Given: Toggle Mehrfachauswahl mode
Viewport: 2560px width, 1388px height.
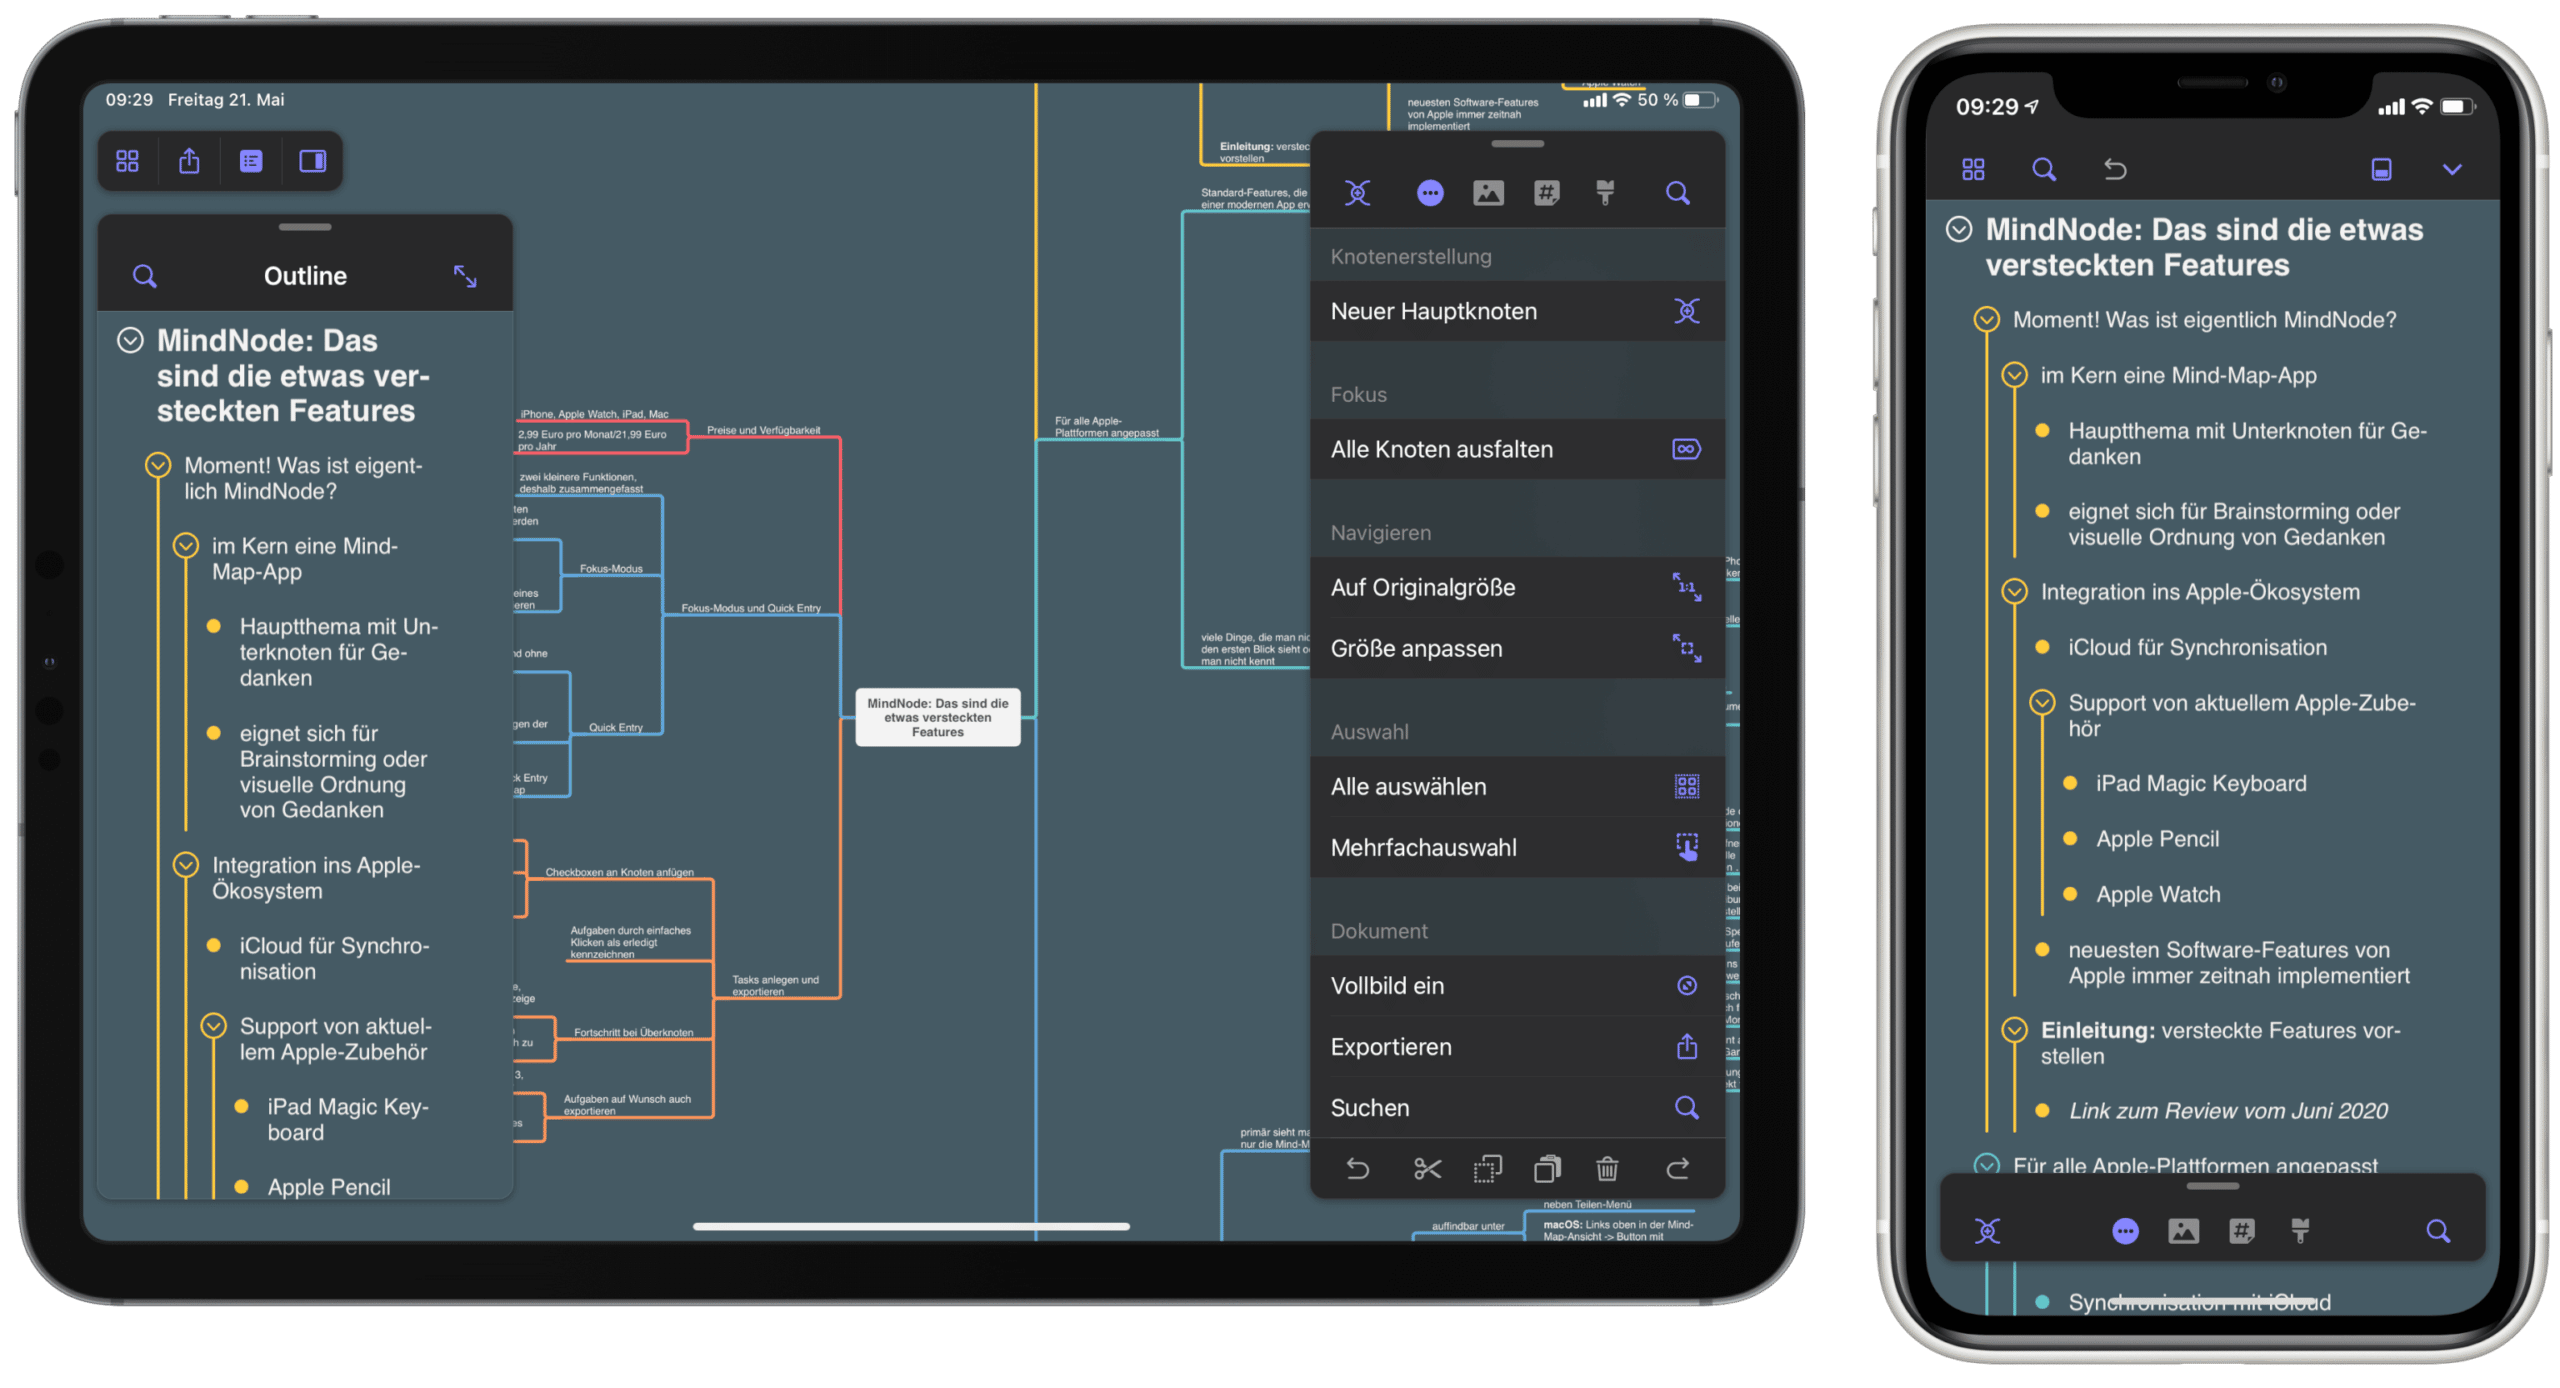Looking at the screenshot, I should coord(1517,847).
